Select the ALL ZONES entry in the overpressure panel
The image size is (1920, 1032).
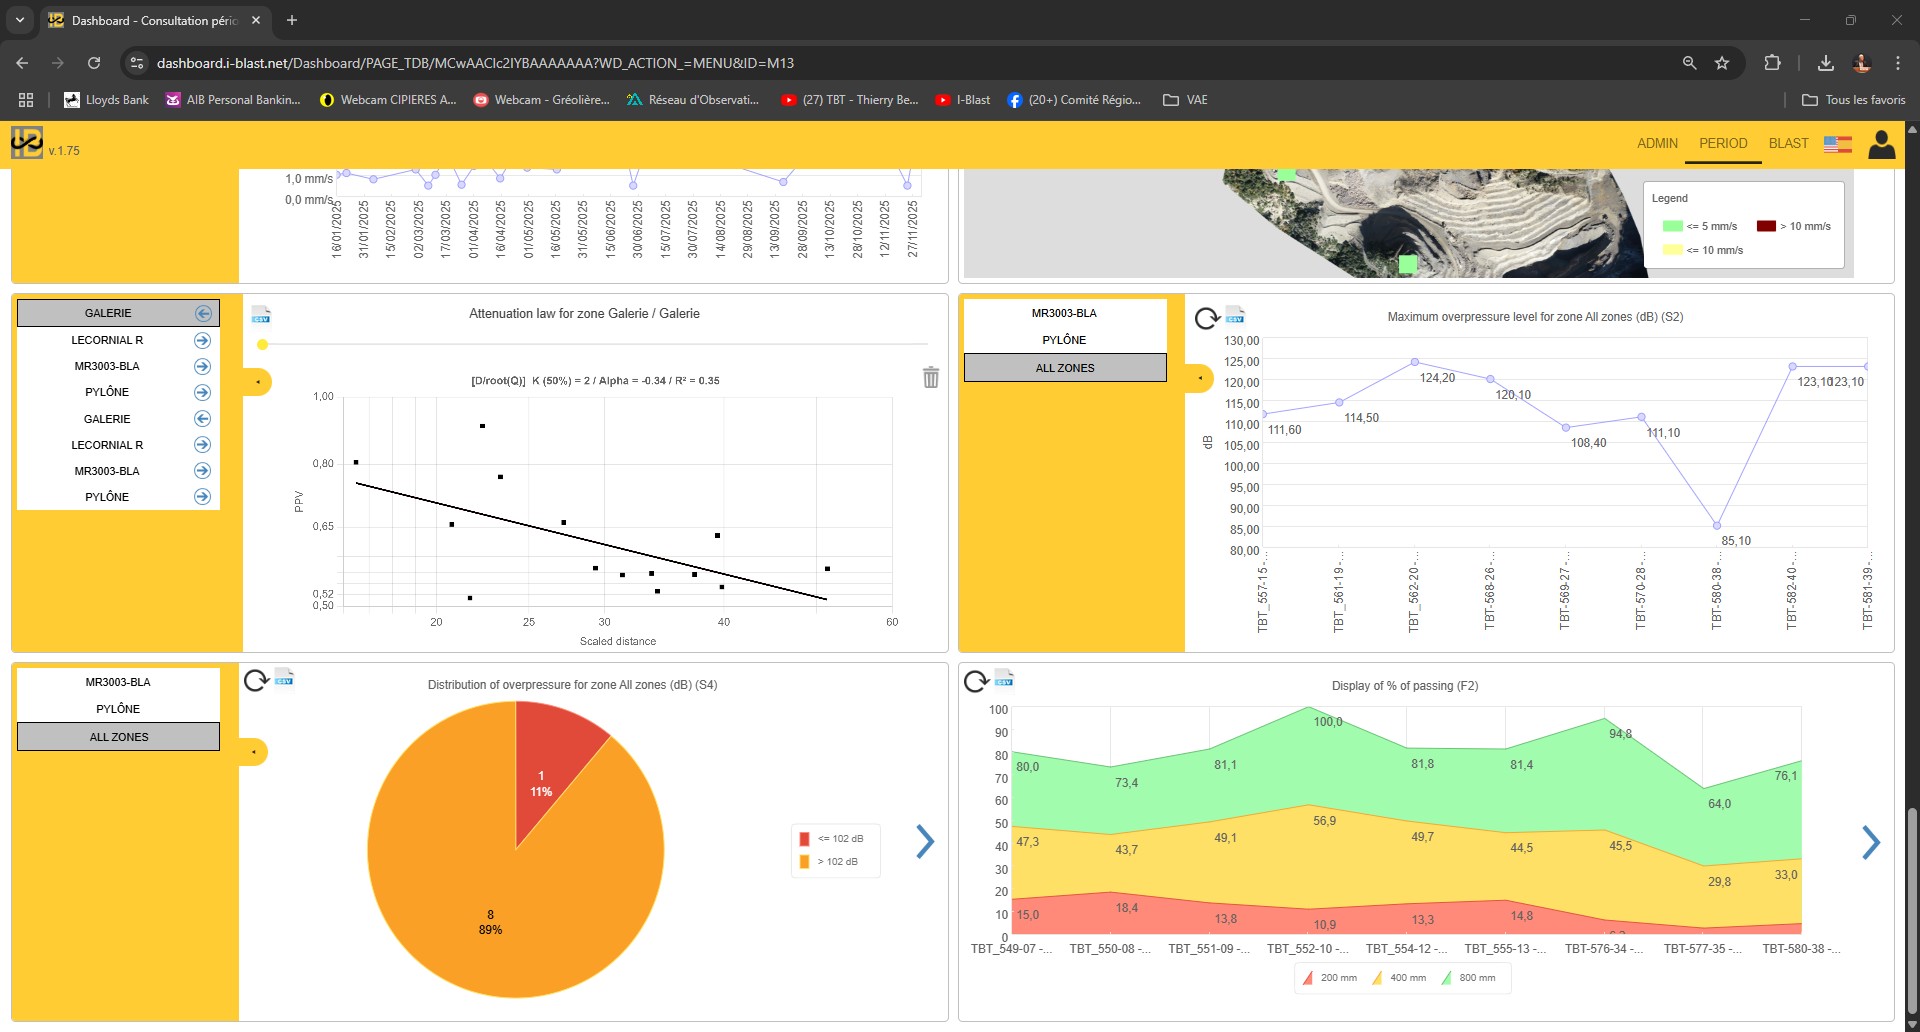(1065, 367)
